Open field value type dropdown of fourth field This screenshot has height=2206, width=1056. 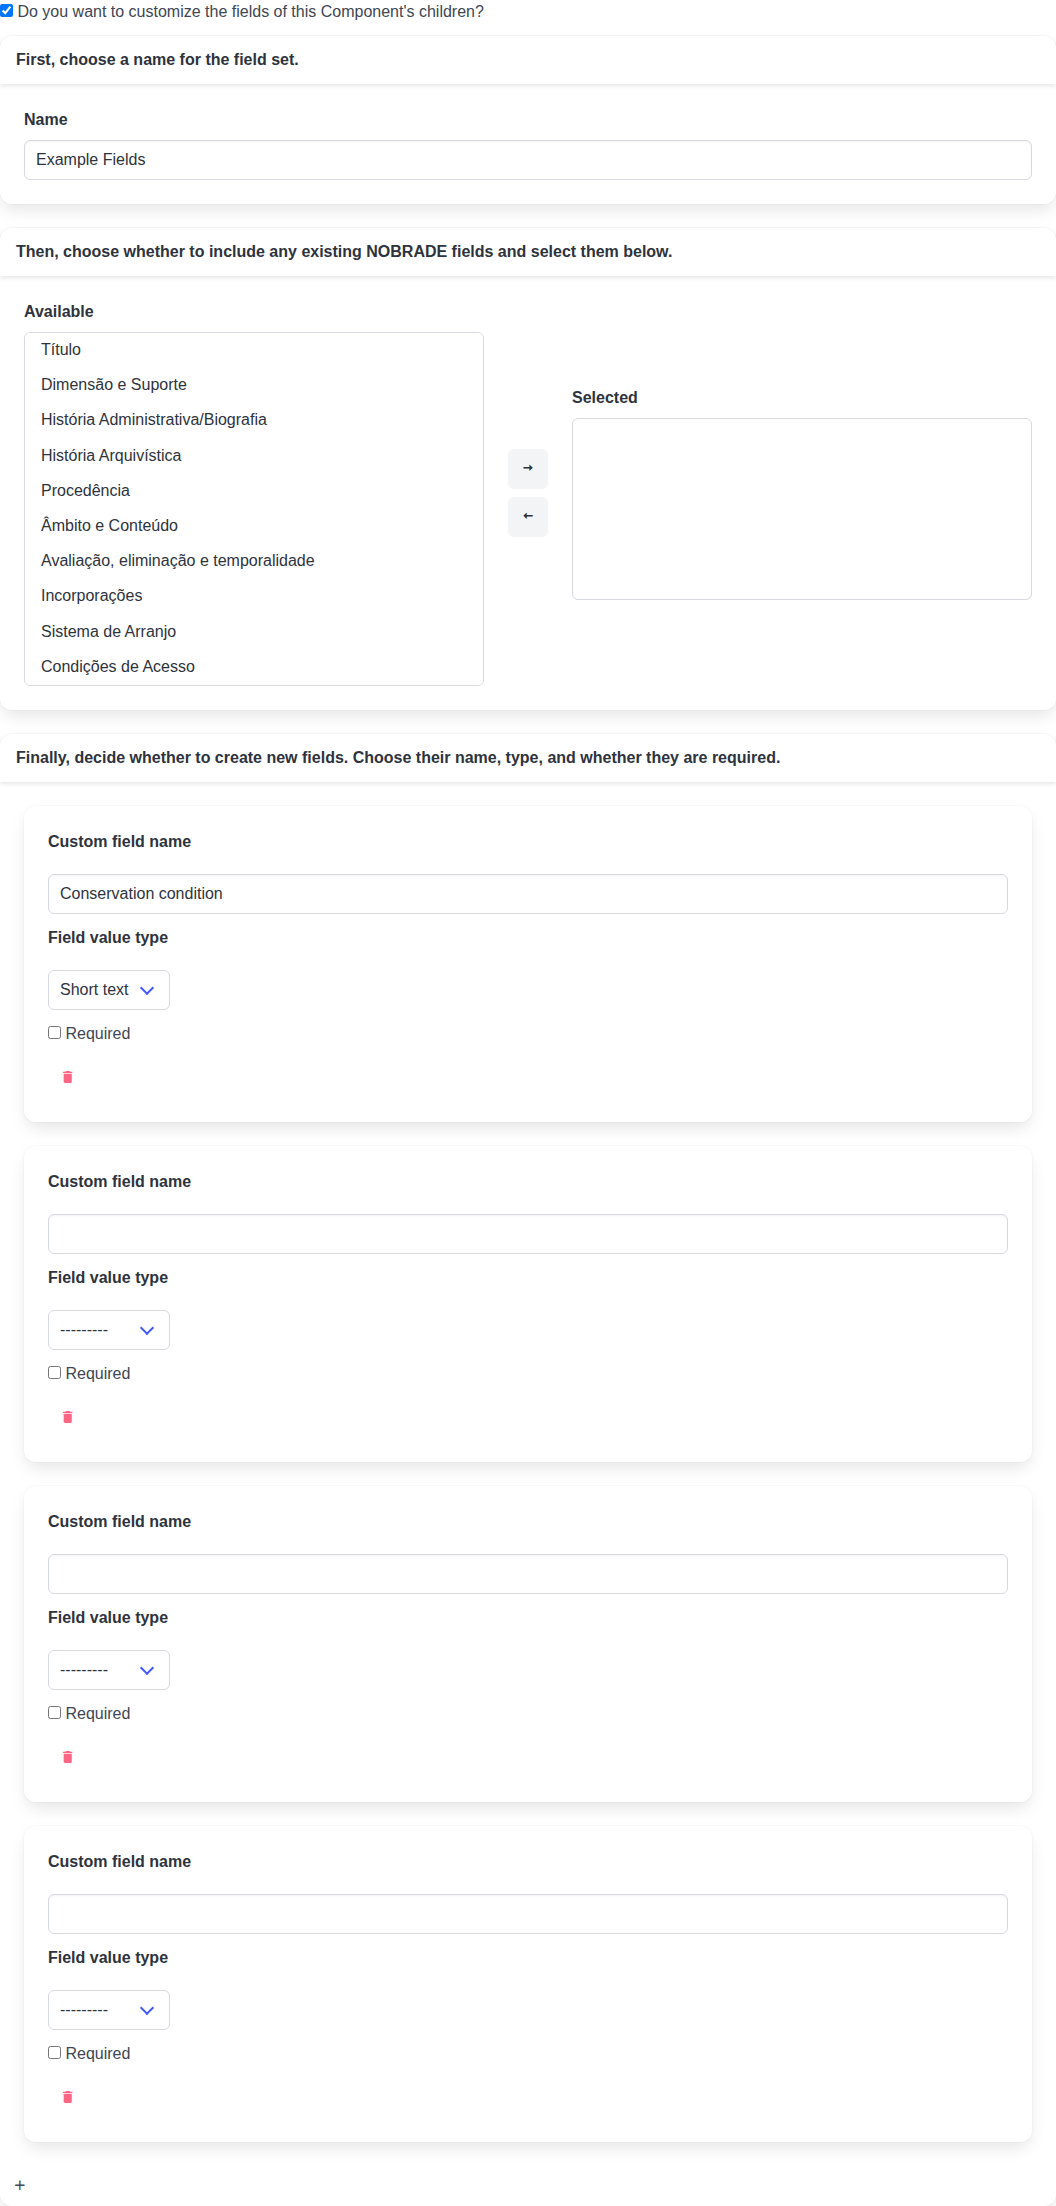point(109,2010)
